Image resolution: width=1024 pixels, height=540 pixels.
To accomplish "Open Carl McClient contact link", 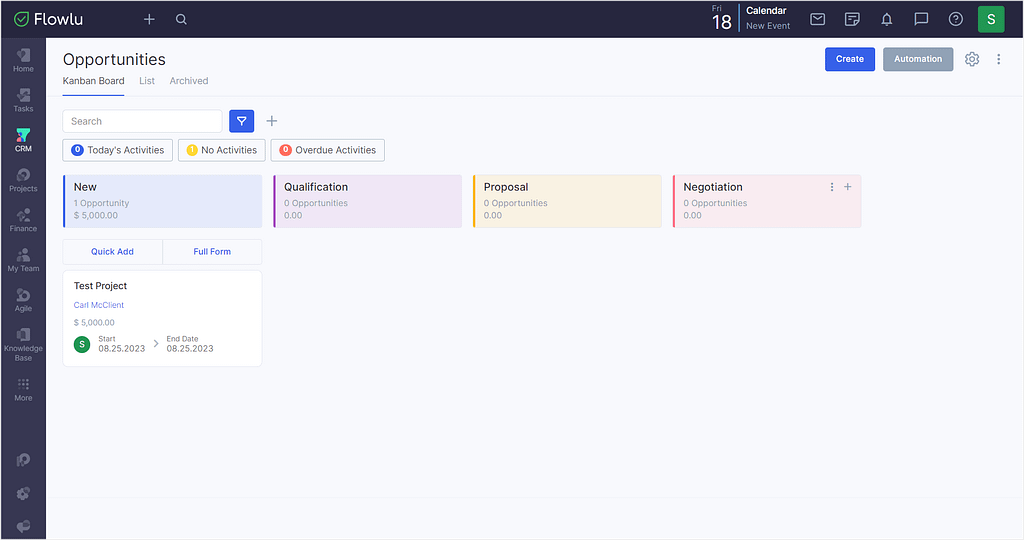I will pyautogui.click(x=99, y=305).
